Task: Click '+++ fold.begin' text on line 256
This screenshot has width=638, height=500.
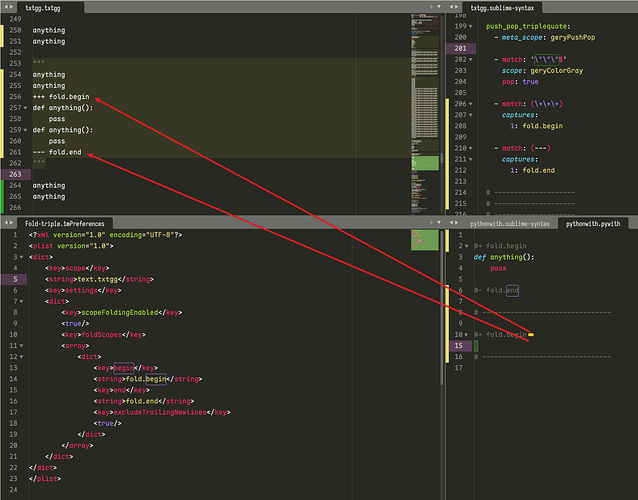Action: (61, 97)
